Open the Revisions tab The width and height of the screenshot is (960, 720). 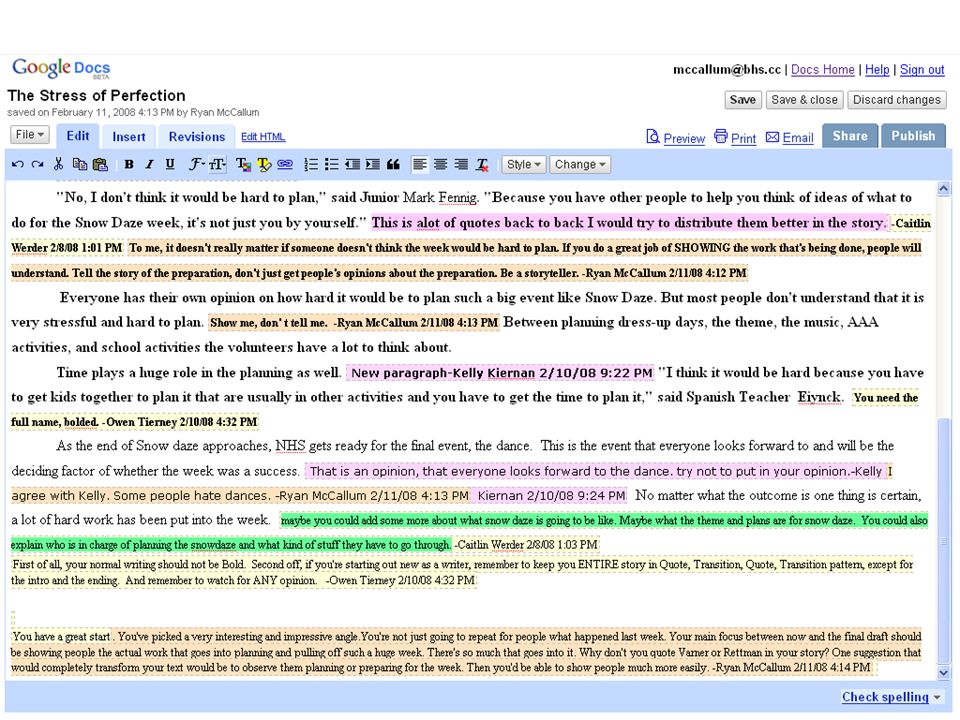click(x=197, y=137)
